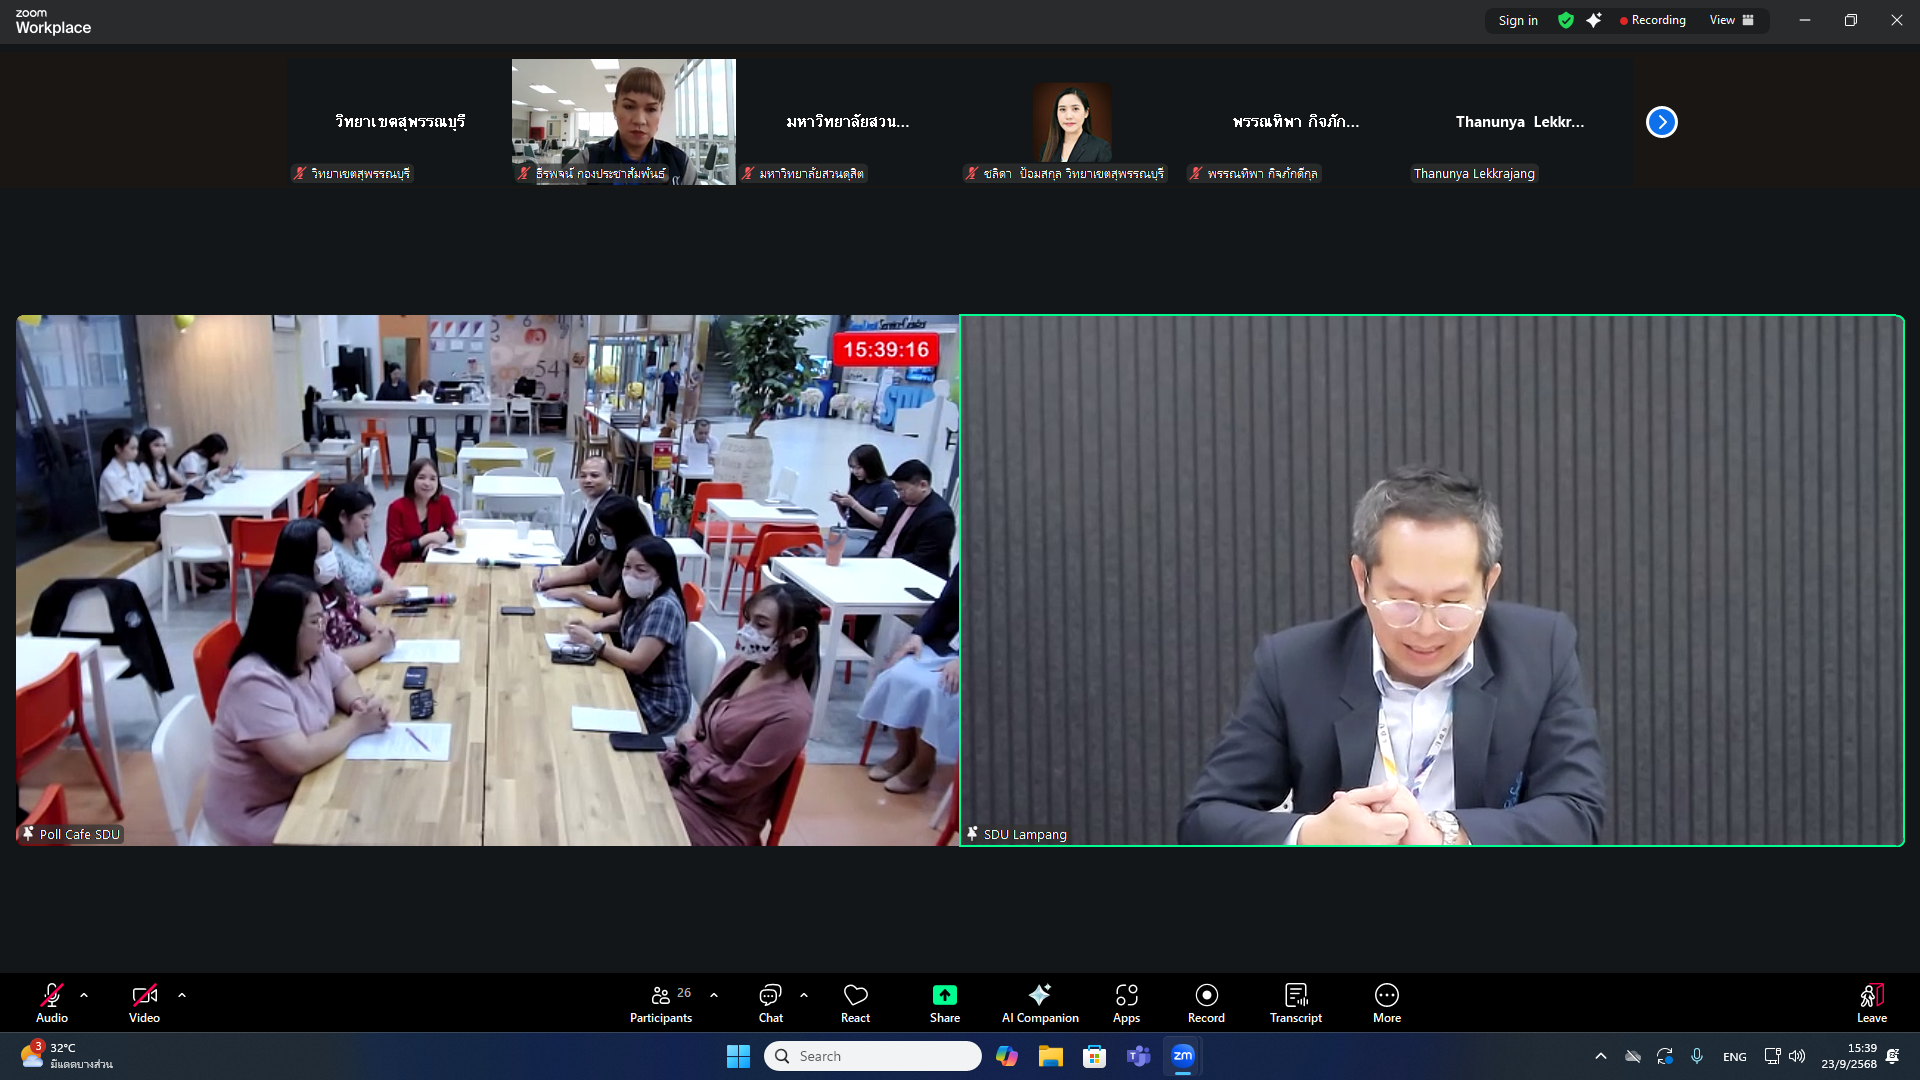Expand video settings arrow
This screenshot has width=1920, height=1080.
[182, 996]
